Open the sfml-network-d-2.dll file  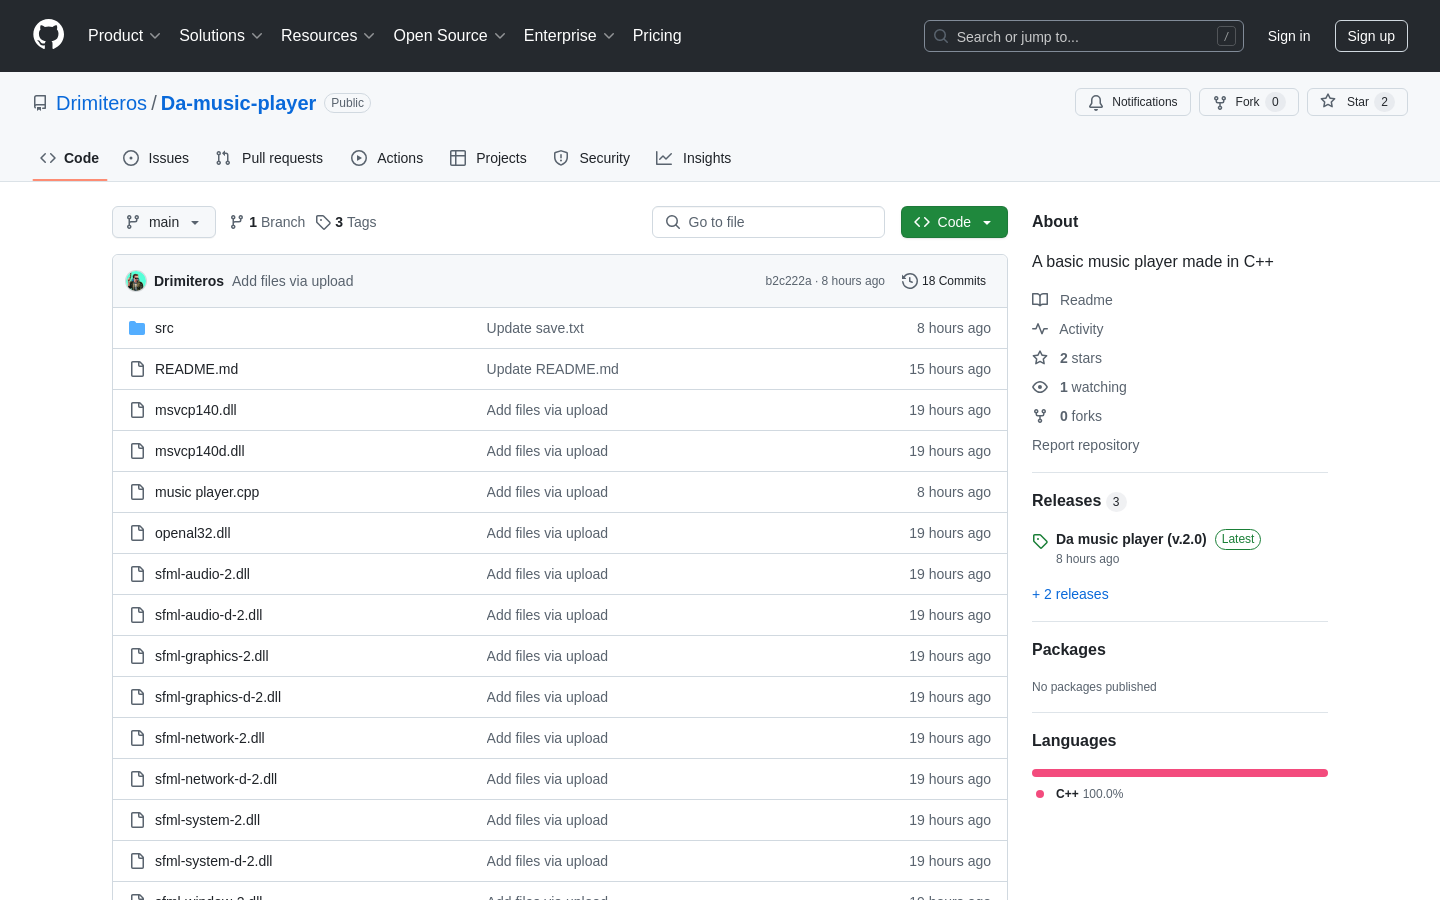click(216, 779)
